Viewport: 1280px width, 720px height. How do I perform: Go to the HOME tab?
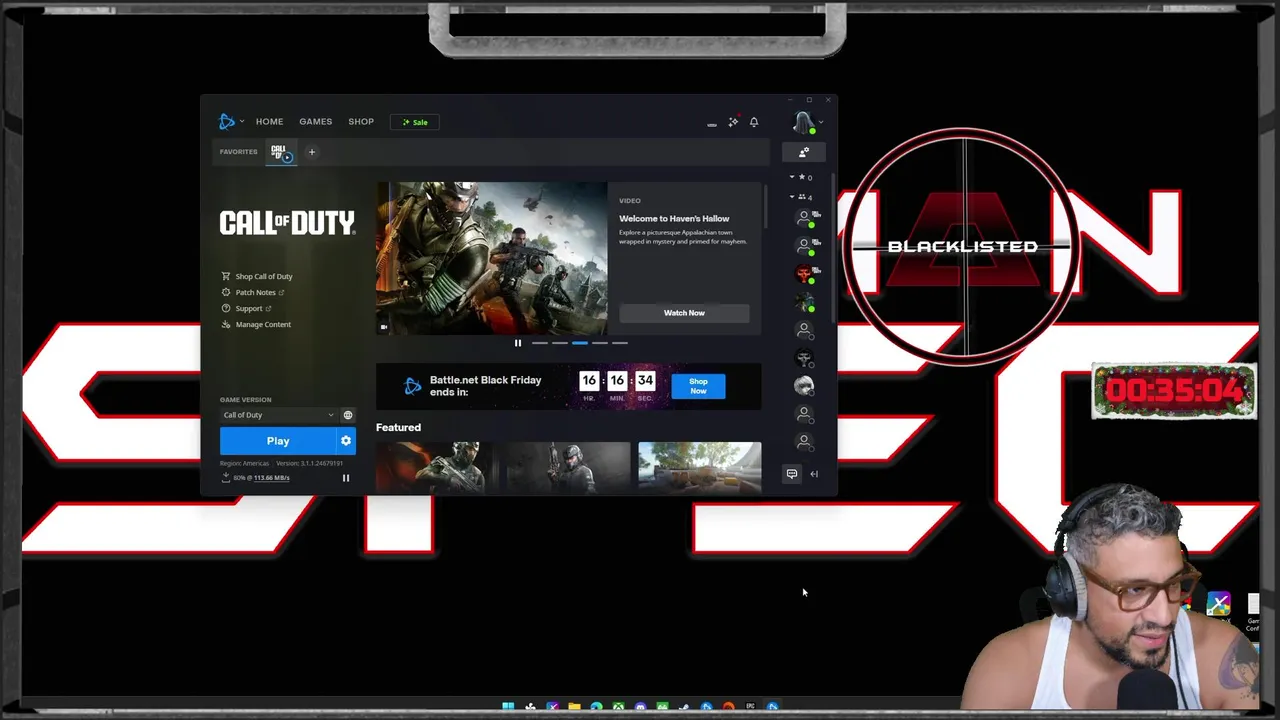pyautogui.click(x=269, y=122)
